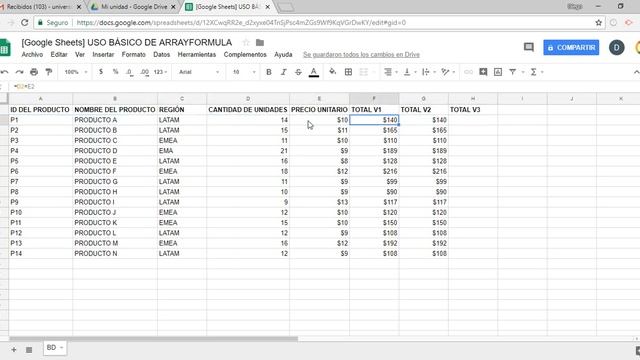This screenshot has width=640, height=360.
Task: Reload the page with browser refresh icon
Action: click(x=24, y=22)
